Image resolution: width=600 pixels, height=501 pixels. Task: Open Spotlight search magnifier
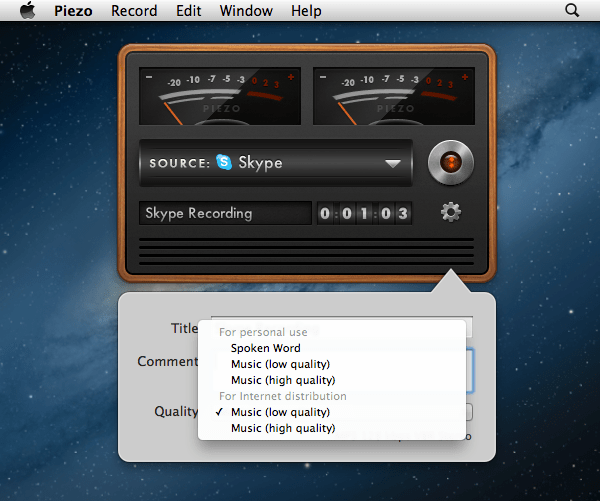572,10
